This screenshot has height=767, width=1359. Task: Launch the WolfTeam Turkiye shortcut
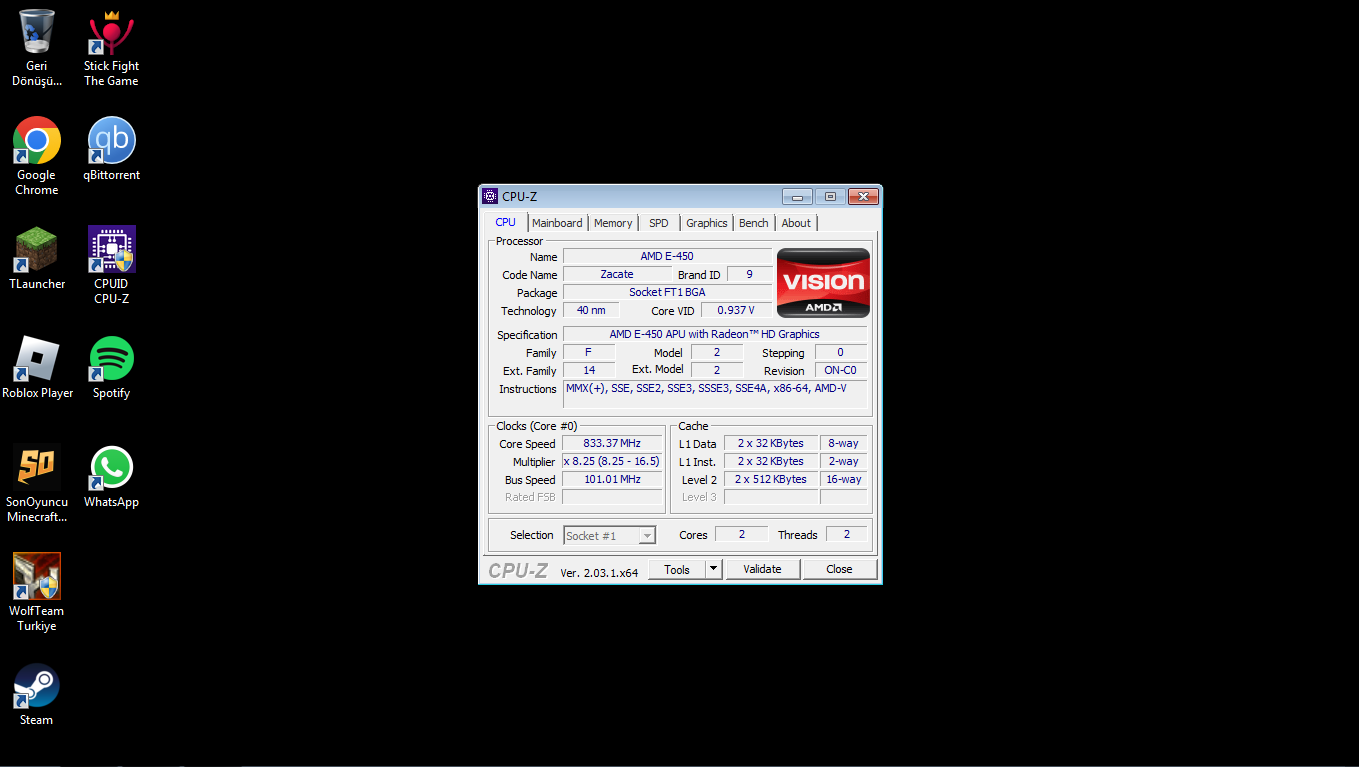(37, 593)
